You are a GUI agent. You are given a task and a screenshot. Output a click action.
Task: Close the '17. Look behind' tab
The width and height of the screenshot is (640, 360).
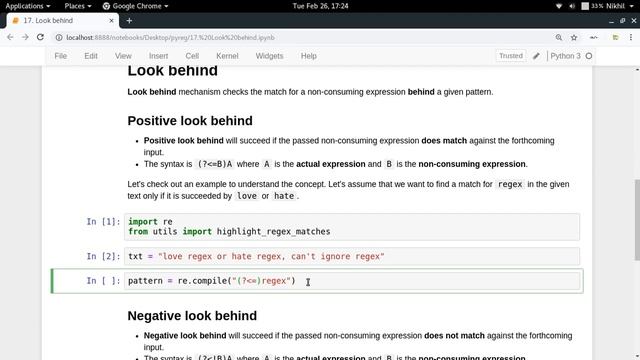[x=111, y=20]
